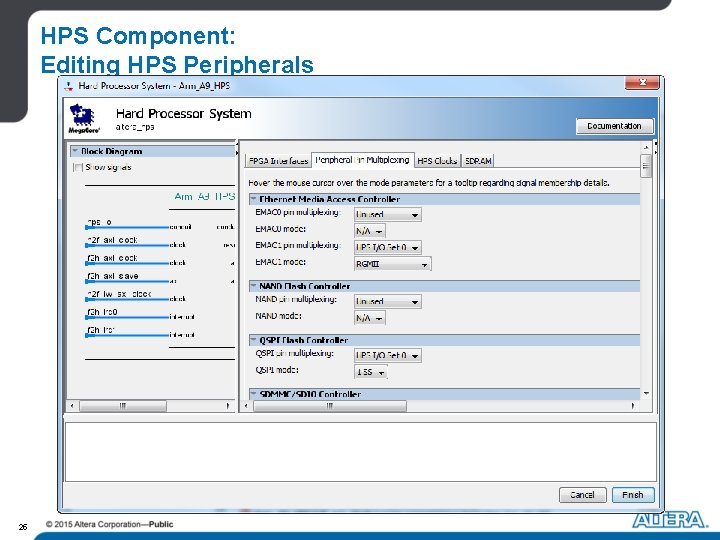The height and width of the screenshot is (540, 720).
Task: Select the f2h_axi_clock signal
Action: [x=112, y=258]
